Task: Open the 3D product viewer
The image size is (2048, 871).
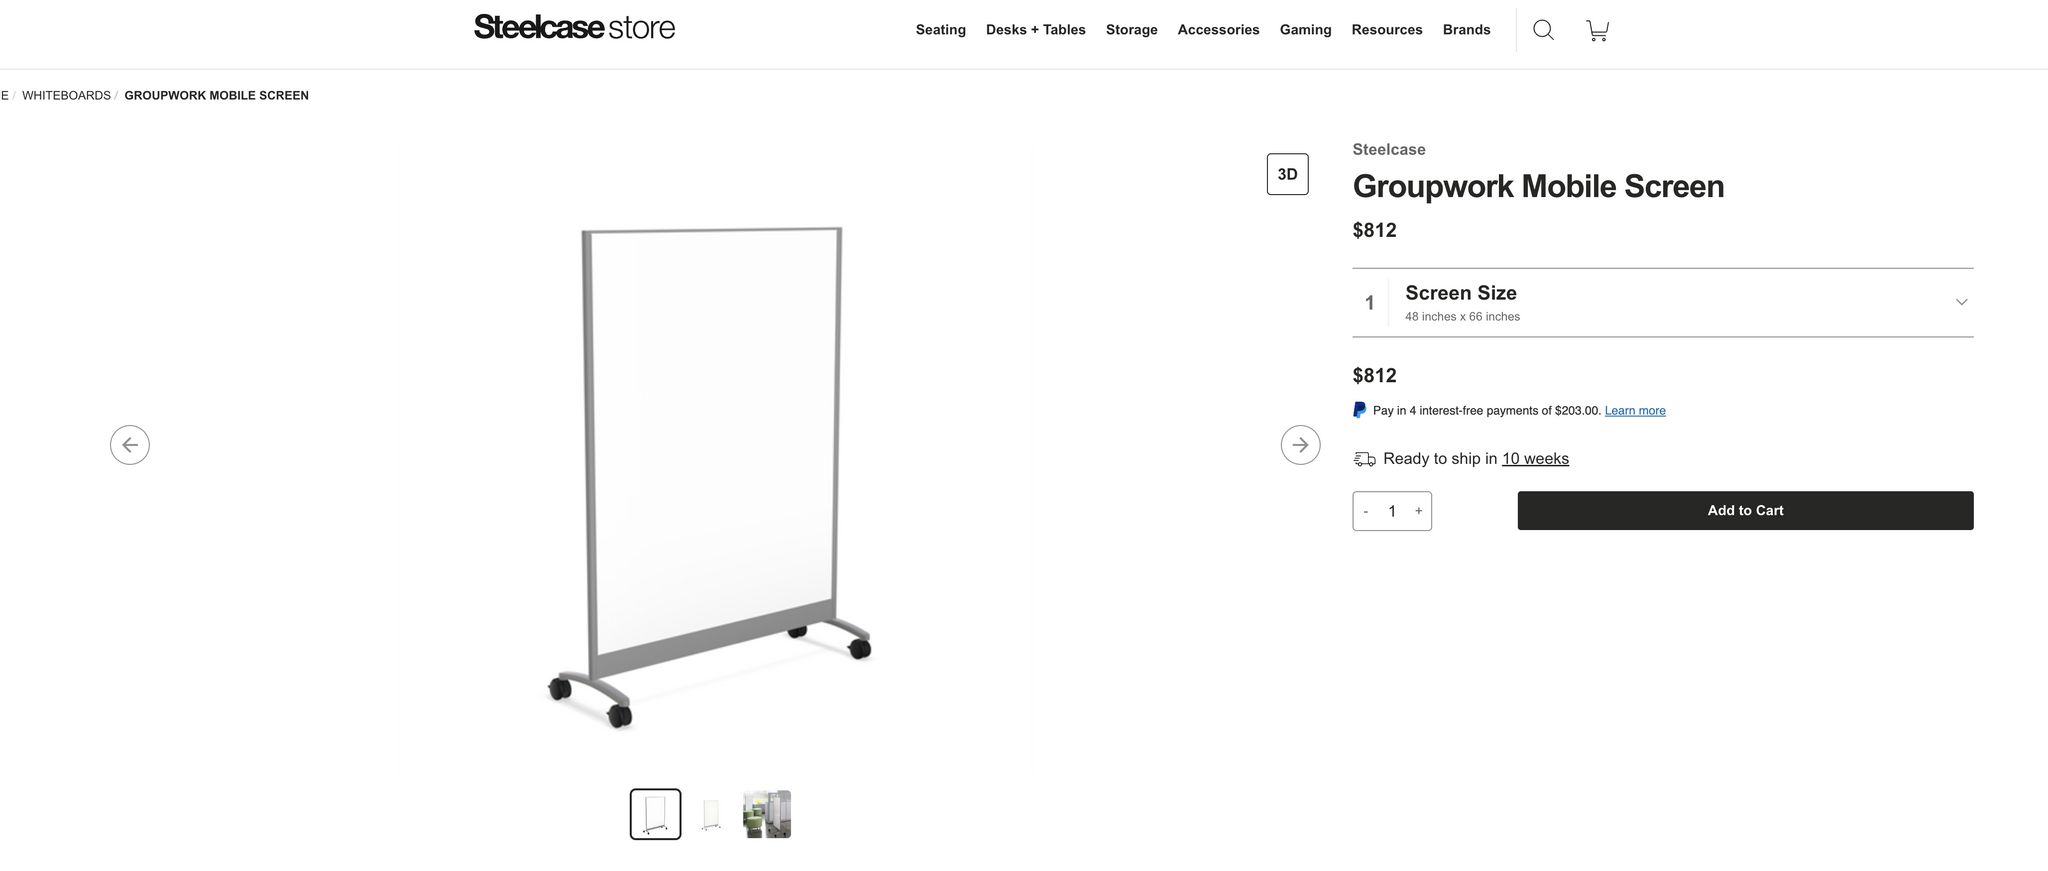Action: pos(1287,174)
